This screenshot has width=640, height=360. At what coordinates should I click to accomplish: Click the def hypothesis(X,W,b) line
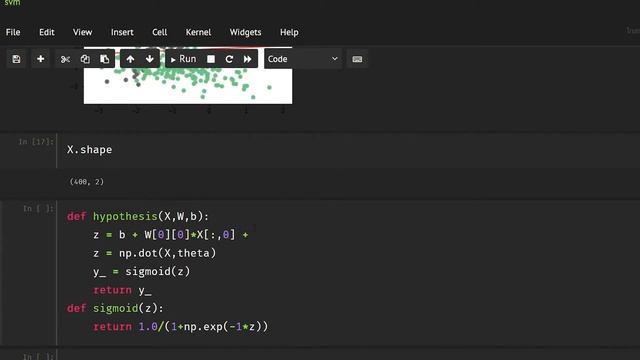pyautogui.click(x=138, y=216)
